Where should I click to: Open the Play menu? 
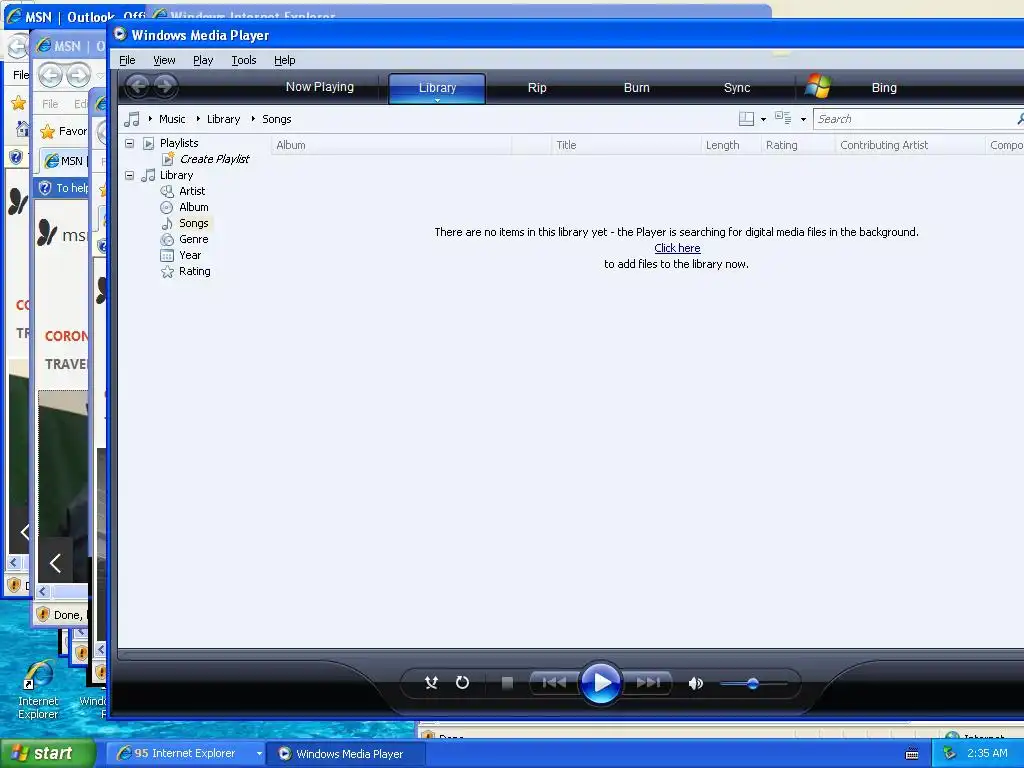203,60
